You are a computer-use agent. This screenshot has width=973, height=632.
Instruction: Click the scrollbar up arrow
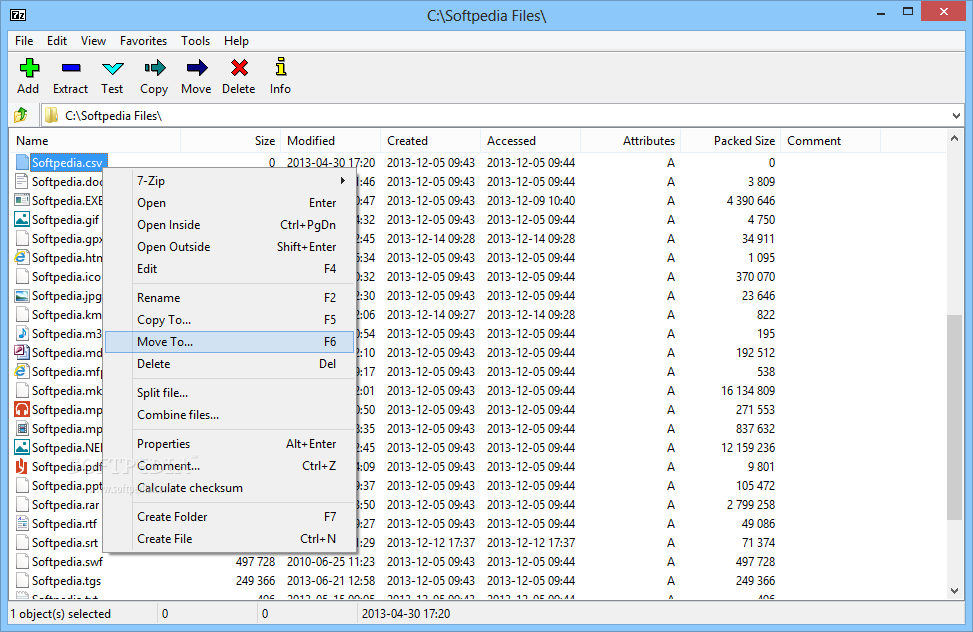954,138
